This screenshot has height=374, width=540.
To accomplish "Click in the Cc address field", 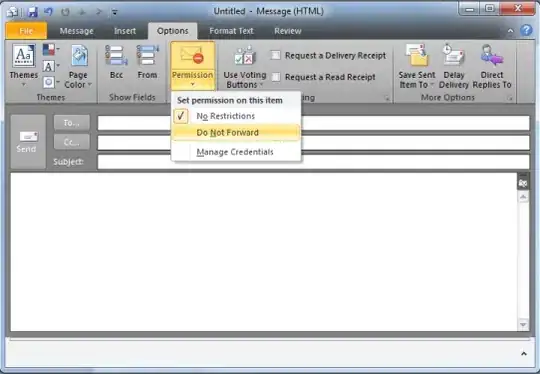I will [x=313, y=143].
